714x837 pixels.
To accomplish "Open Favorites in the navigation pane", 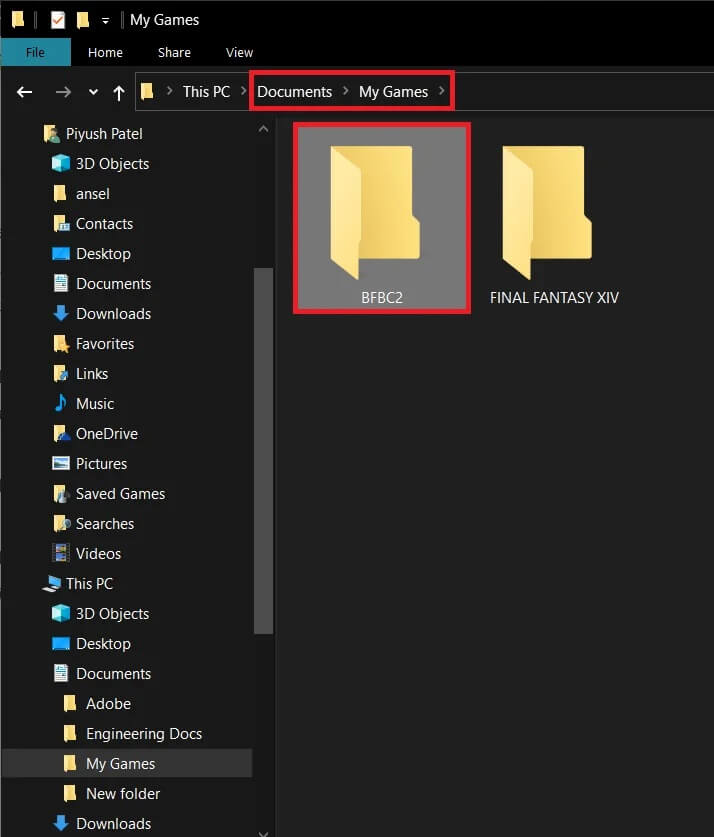I will 105,344.
